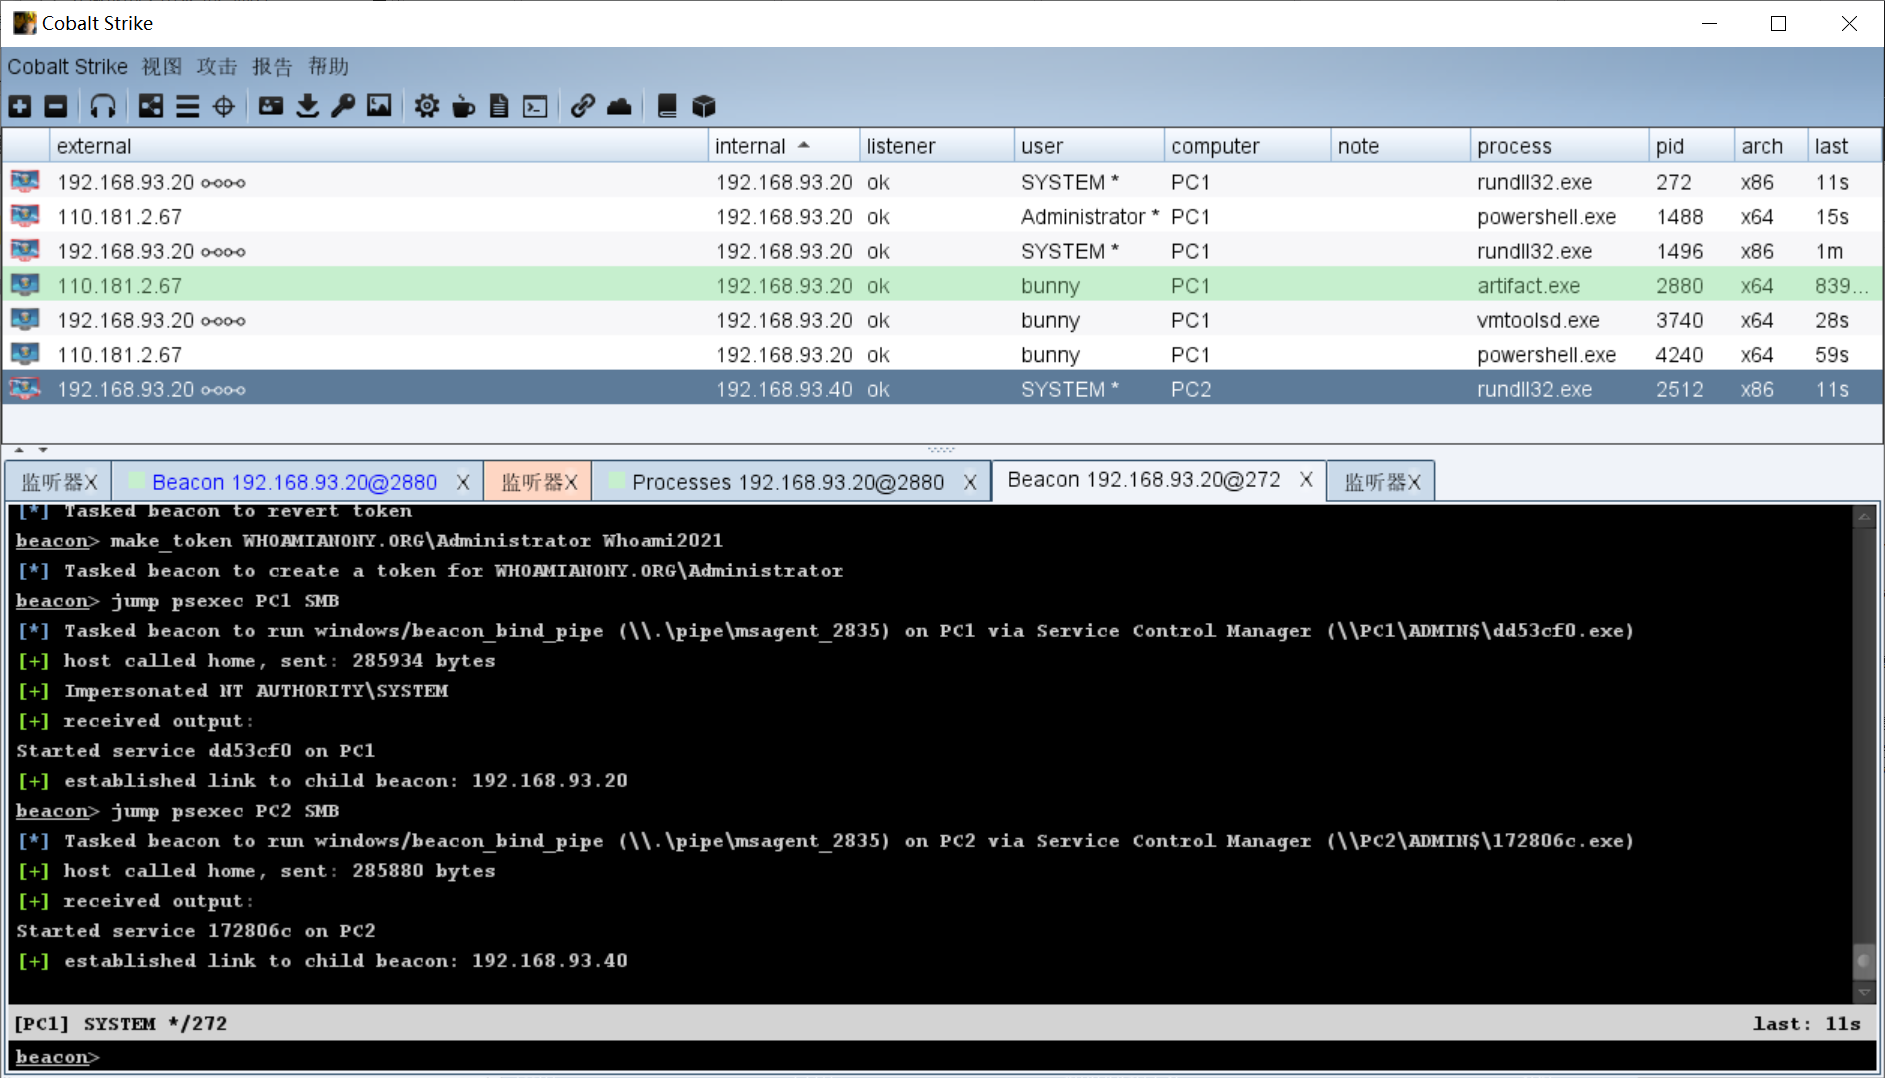Image resolution: width=1885 pixels, height=1078 pixels.
Task: Click the cloud web server icon
Action: [x=619, y=106]
